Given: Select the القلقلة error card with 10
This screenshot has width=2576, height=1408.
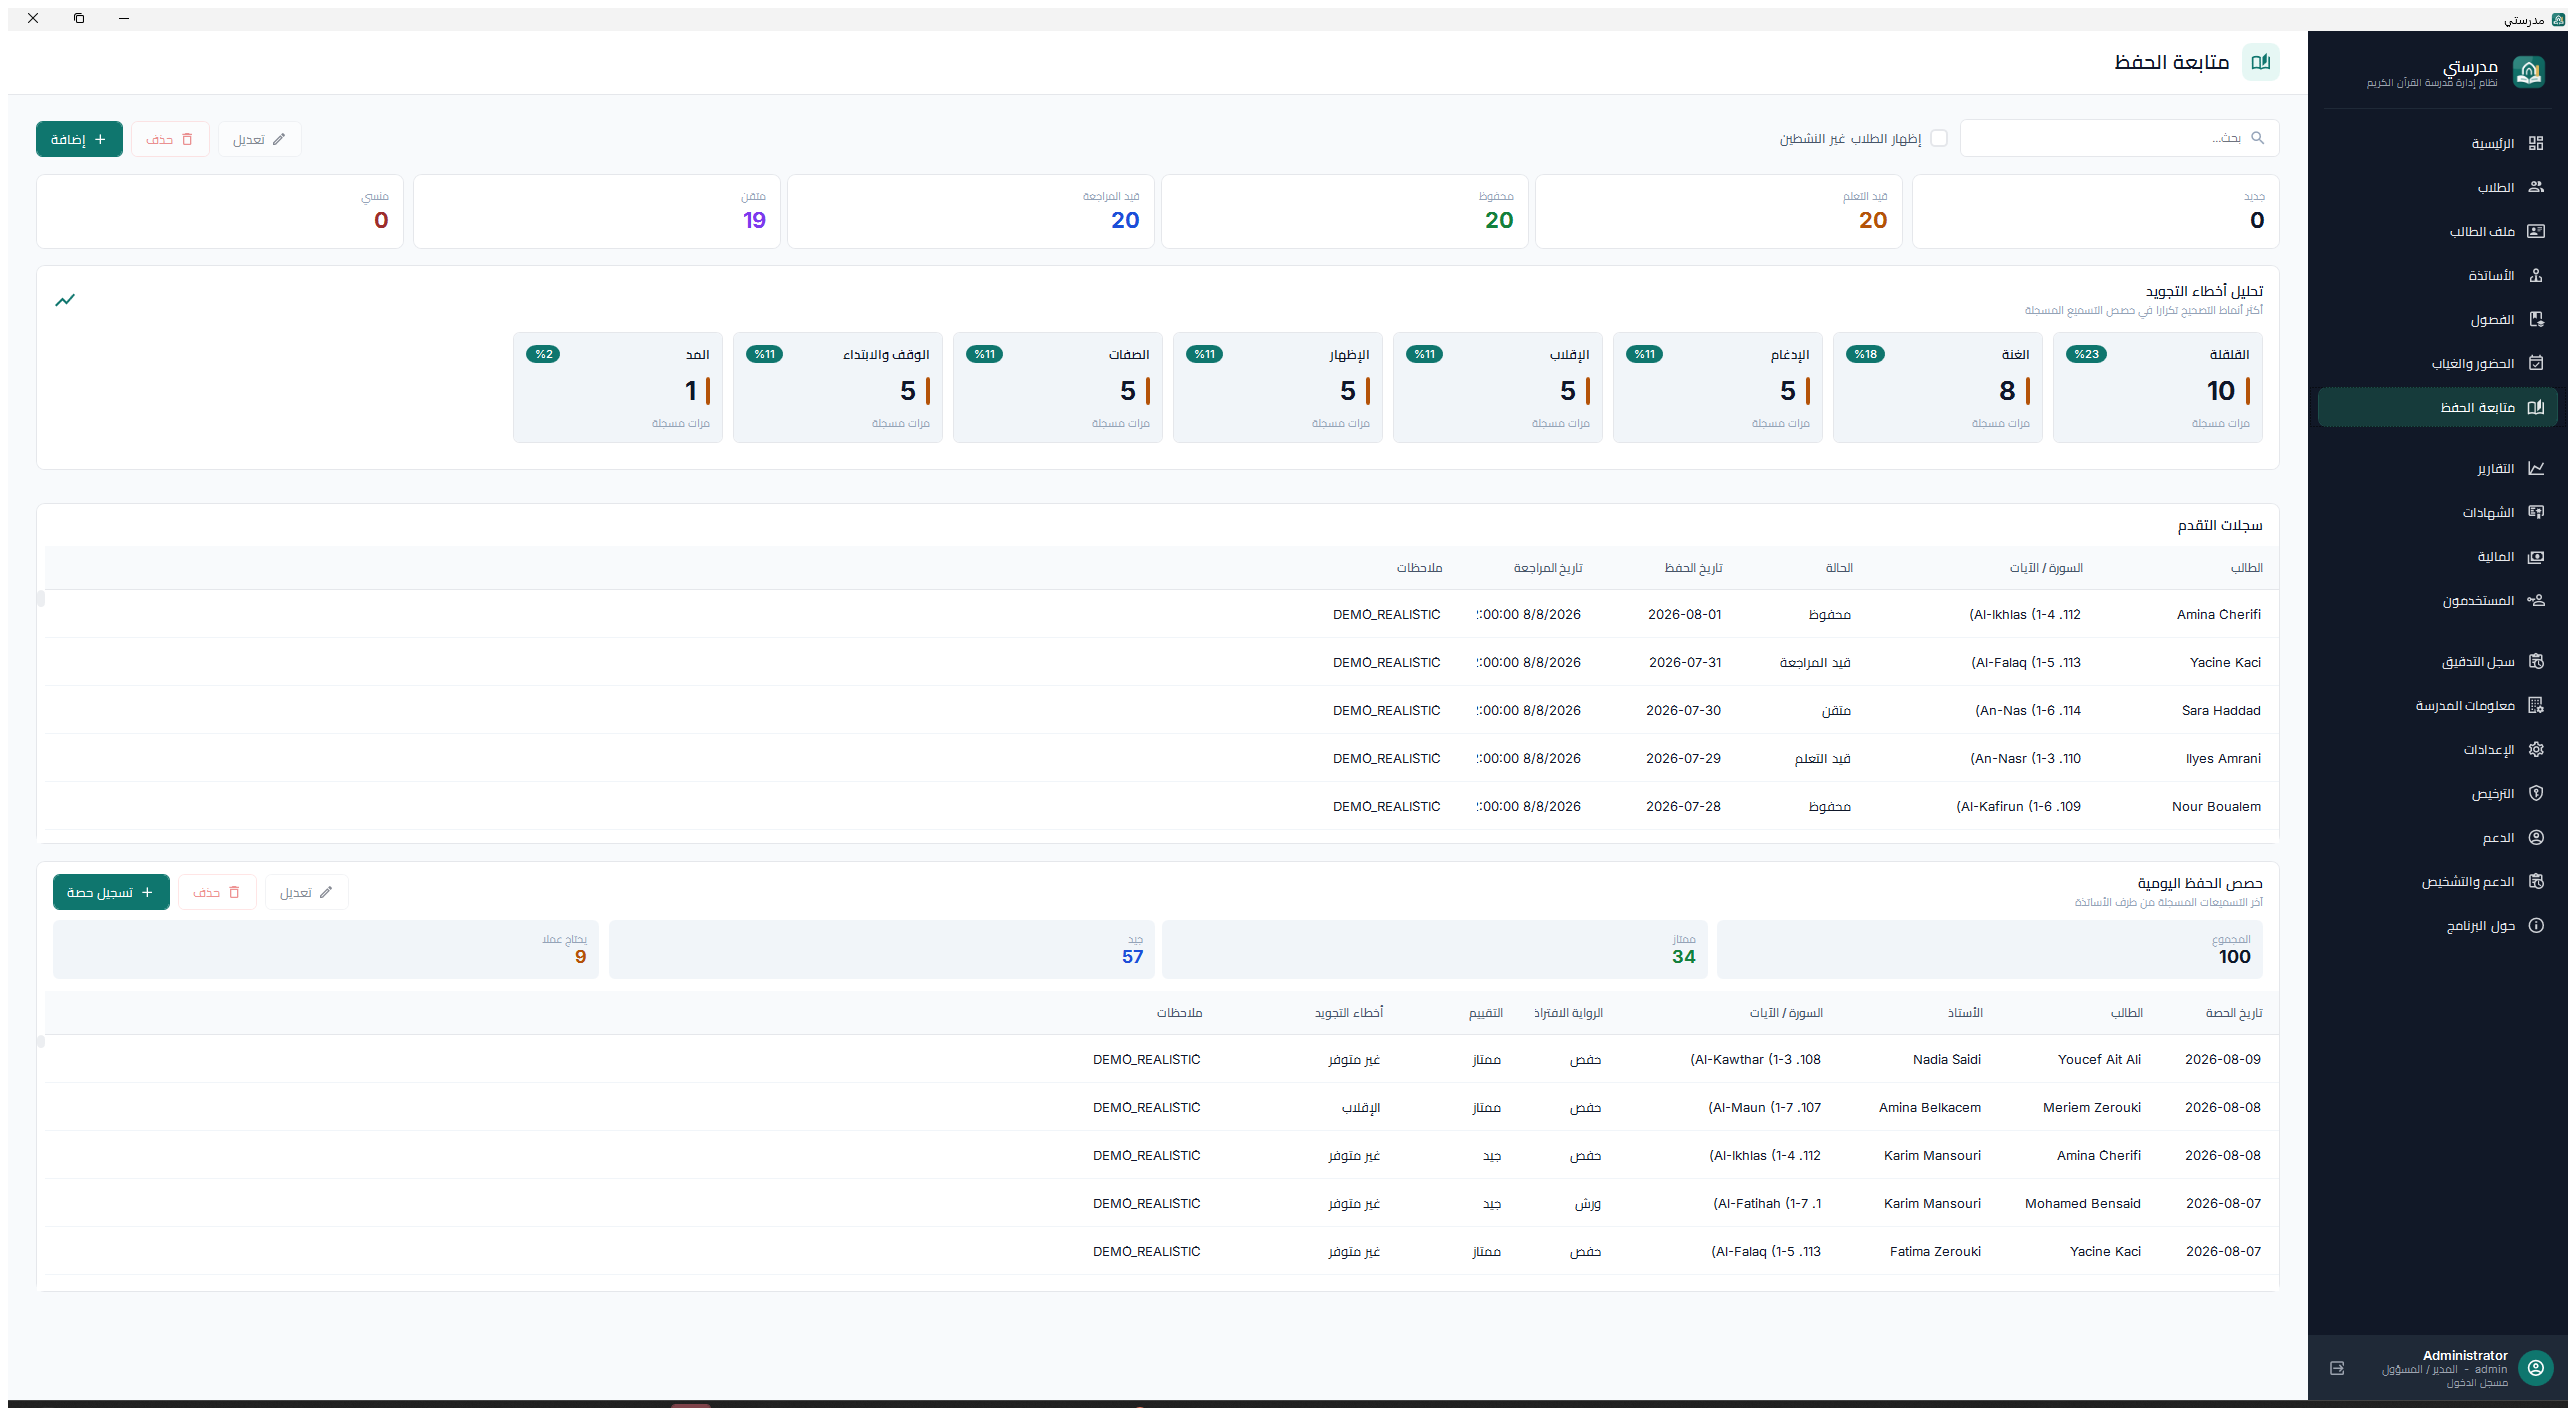Looking at the screenshot, I should click(2157, 387).
